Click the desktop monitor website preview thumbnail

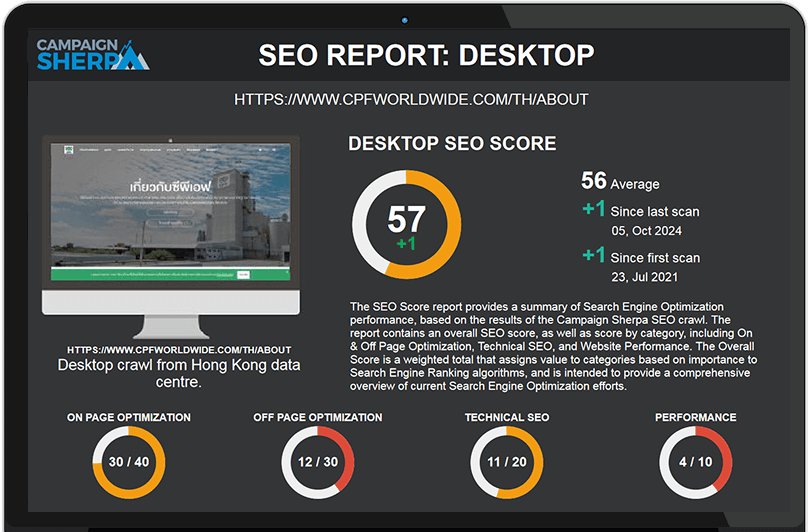point(171,237)
